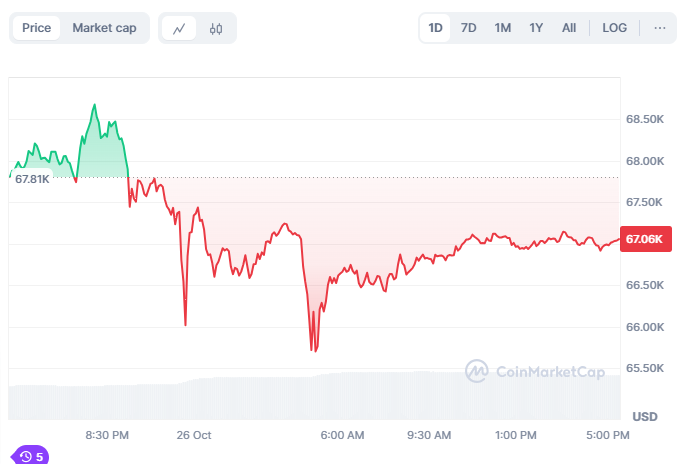Select the 7D time range
This screenshot has width=692, height=464.
coord(469,28)
